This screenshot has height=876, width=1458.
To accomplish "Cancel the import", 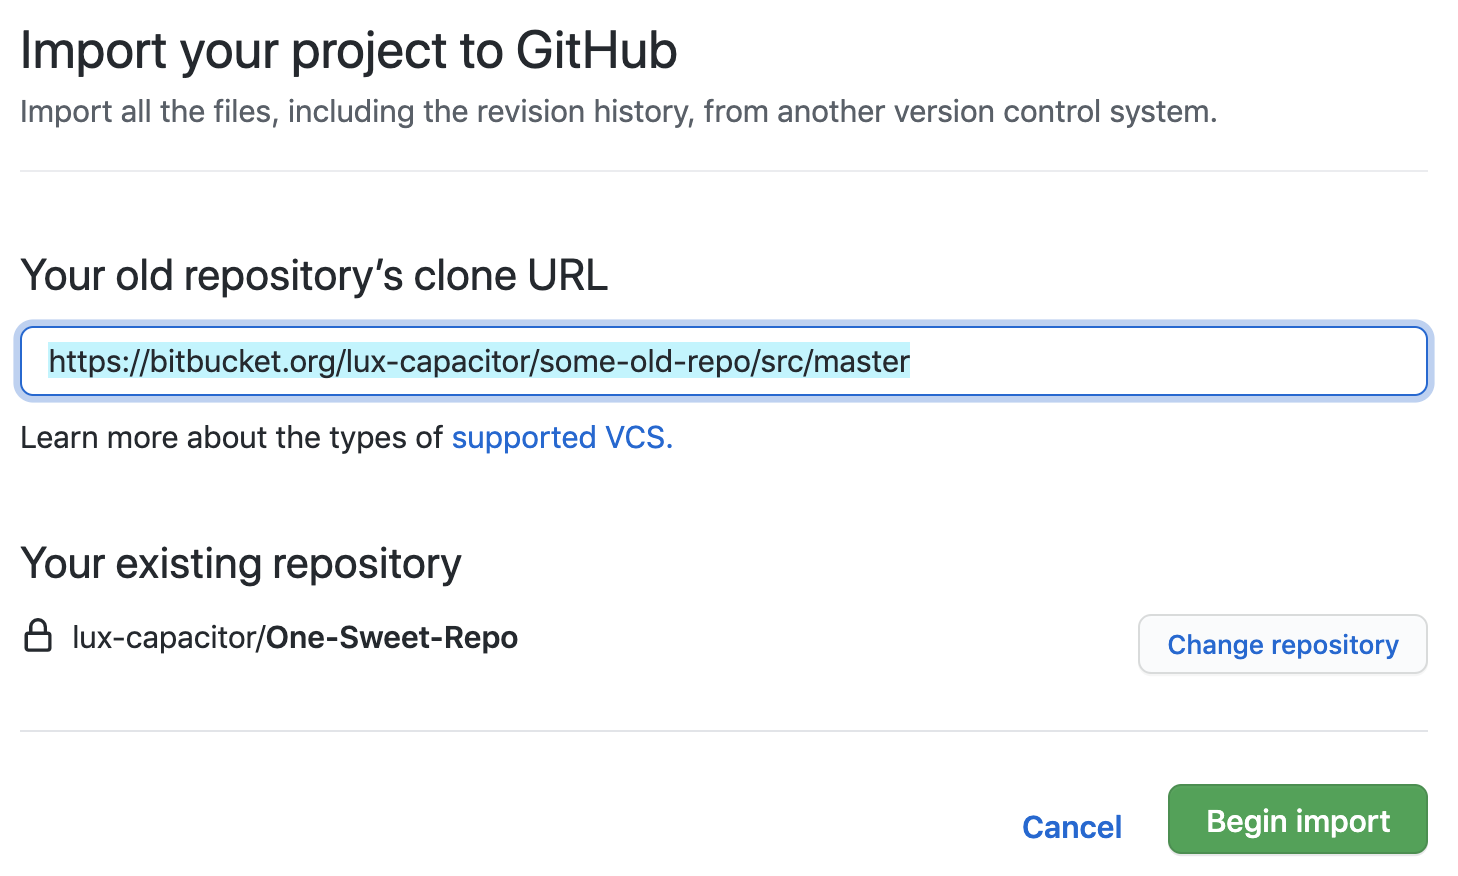I will (1071, 827).
